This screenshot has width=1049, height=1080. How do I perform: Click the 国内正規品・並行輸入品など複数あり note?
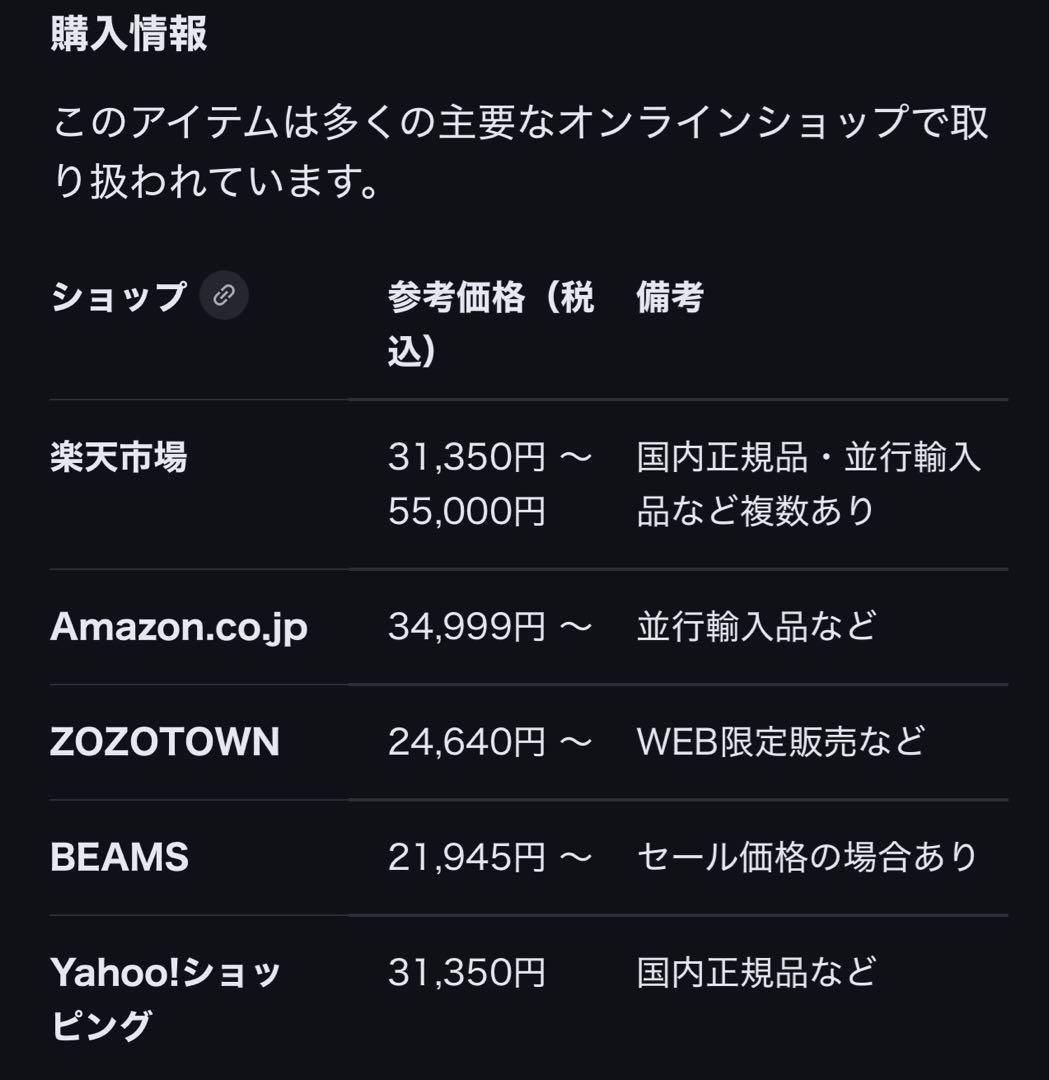[x=808, y=484]
